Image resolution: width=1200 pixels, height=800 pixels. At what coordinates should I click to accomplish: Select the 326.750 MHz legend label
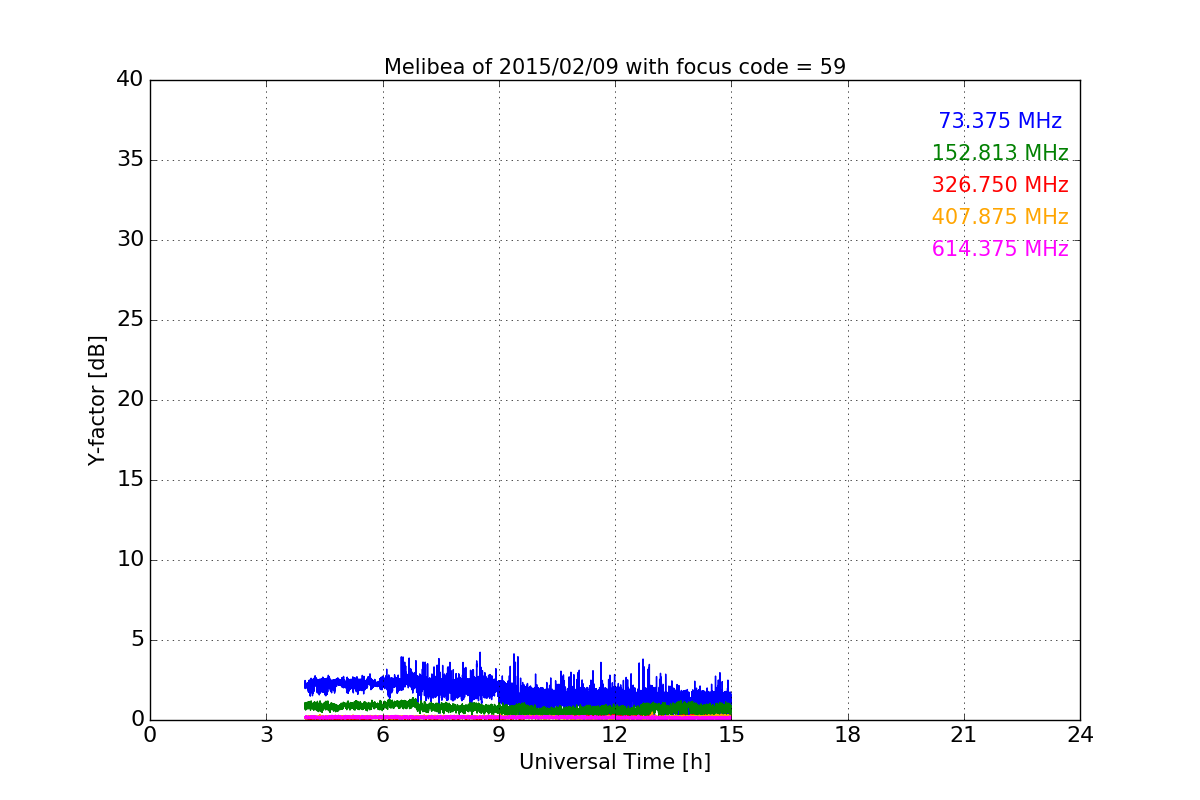point(1000,185)
